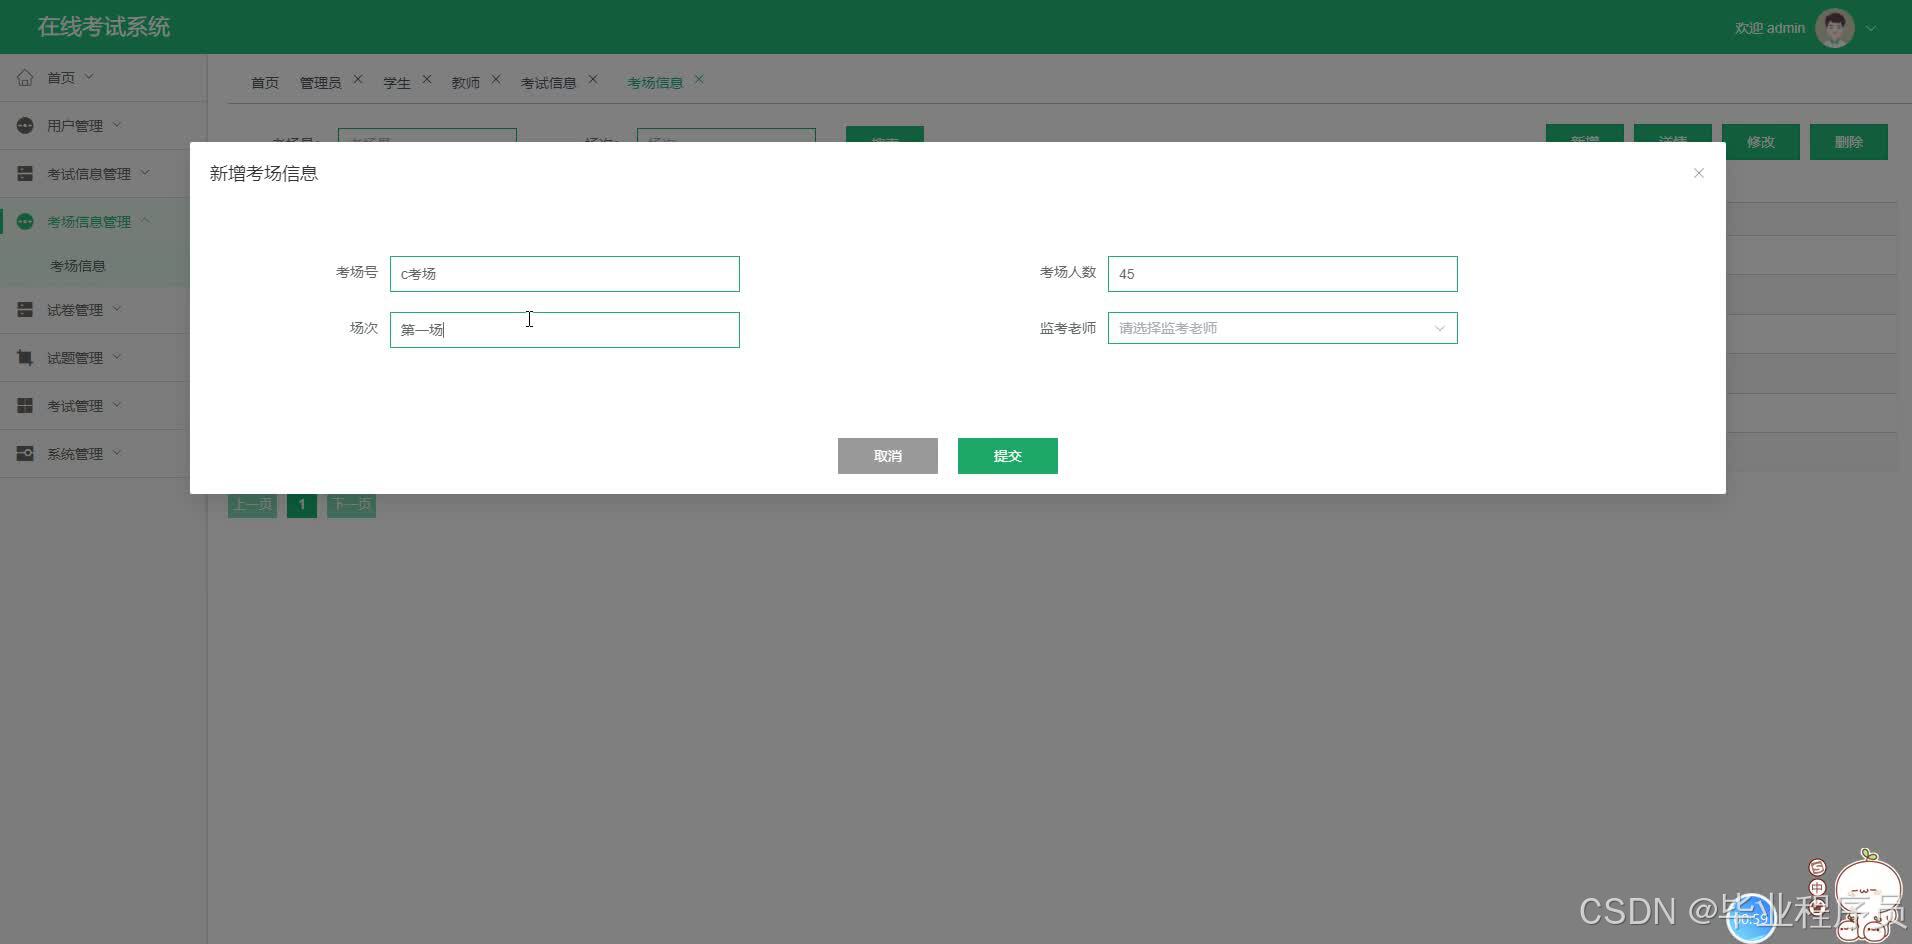
Task: Click the 下一页 pagination button
Action: pyautogui.click(x=351, y=505)
